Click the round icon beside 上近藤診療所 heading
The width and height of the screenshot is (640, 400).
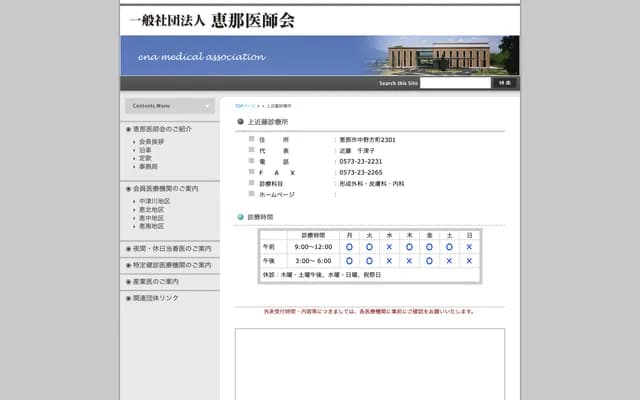pyautogui.click(x=240, y=122)
